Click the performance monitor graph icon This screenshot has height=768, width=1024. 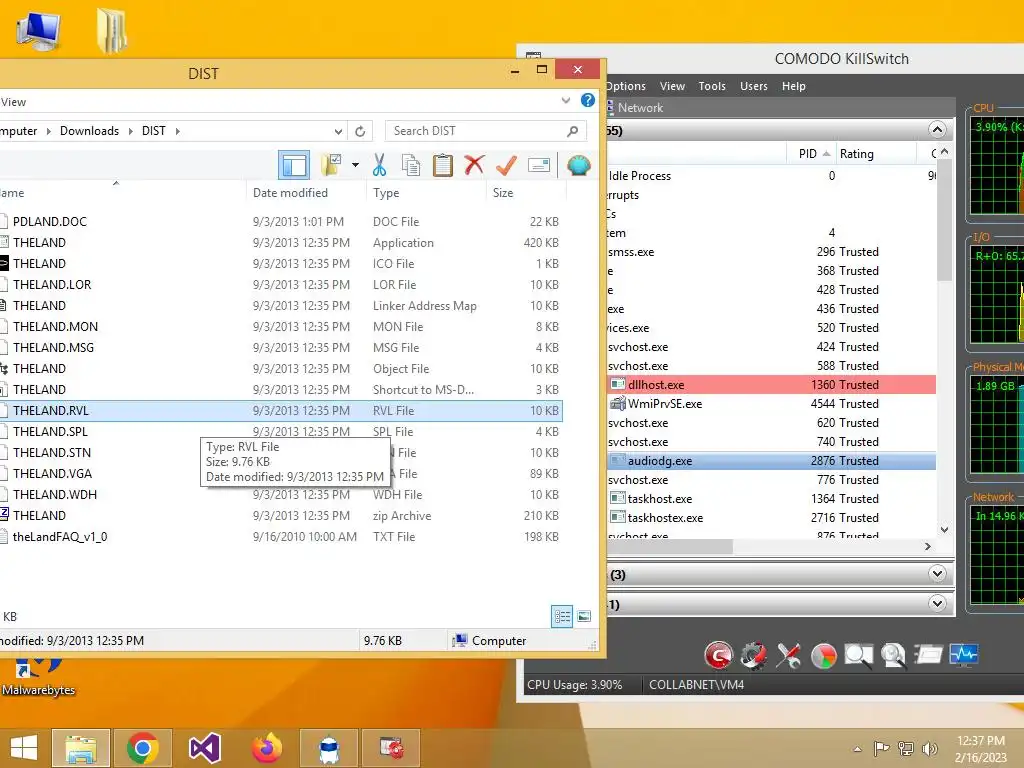tap(964, 654)
